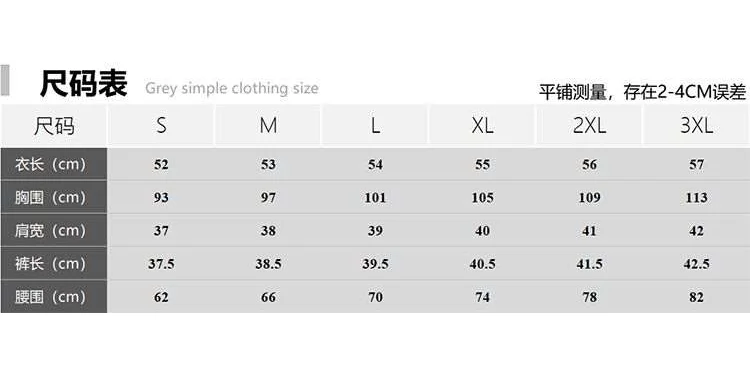Select the 2XL size column header
Image resolution: width=750 pixels, height=375 pixels.
pyautogui.click(x=589, y=125)
